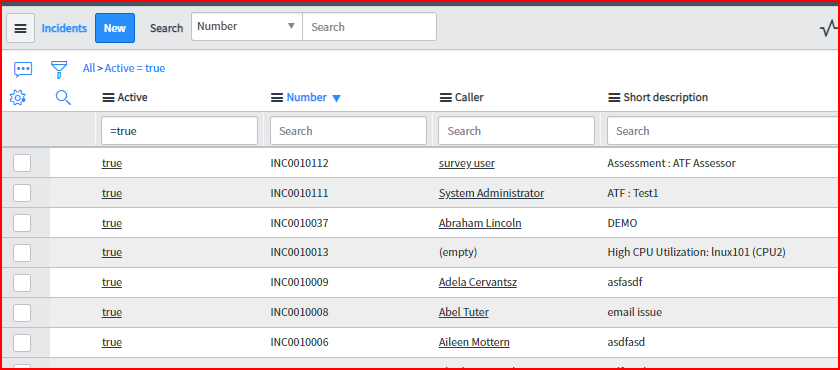The width and height of the screenshot is (840, 370).
Task: Check the INC0010006 row checkbox
Action: coord(22,342)
